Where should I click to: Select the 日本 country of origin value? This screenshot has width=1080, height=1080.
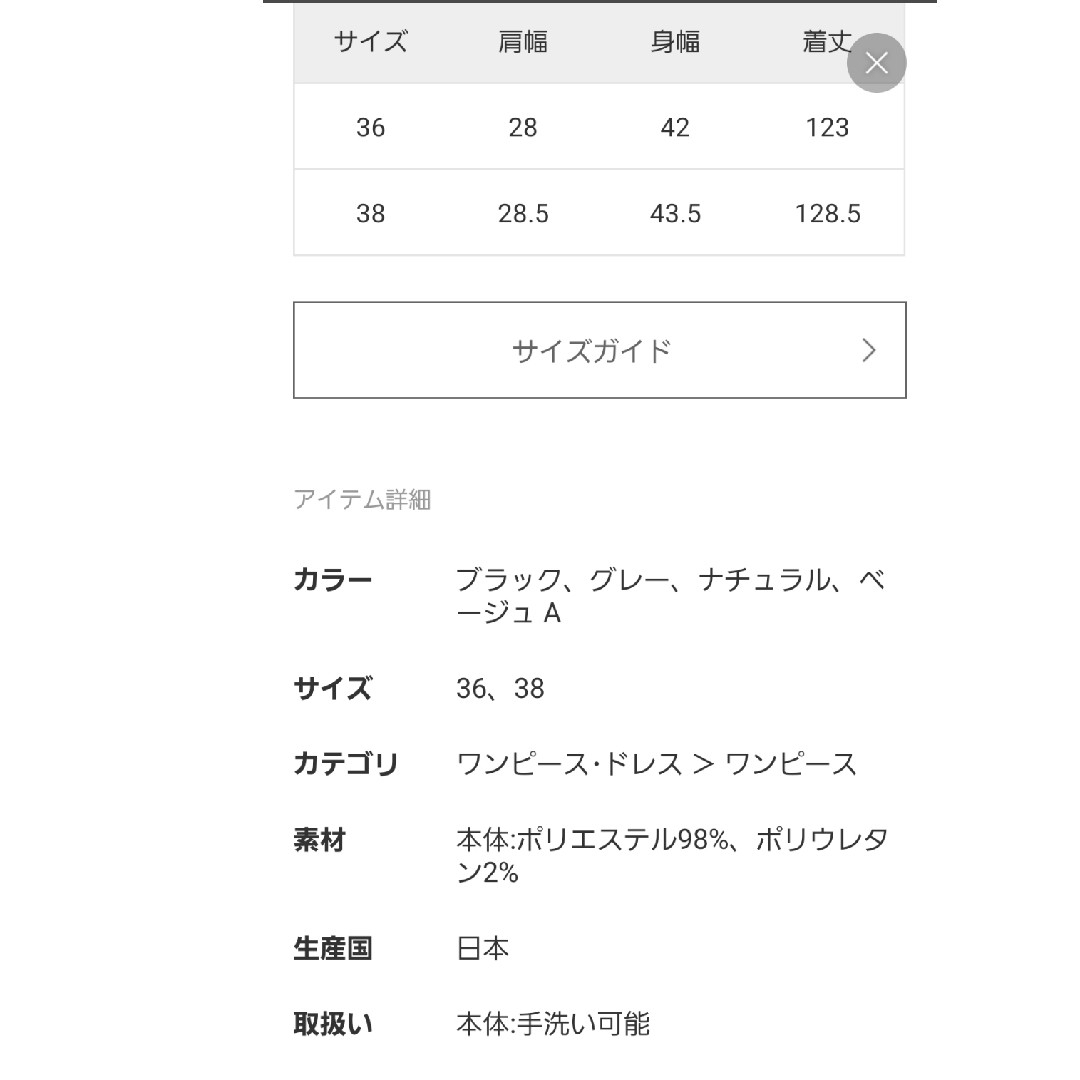(482, 948)
